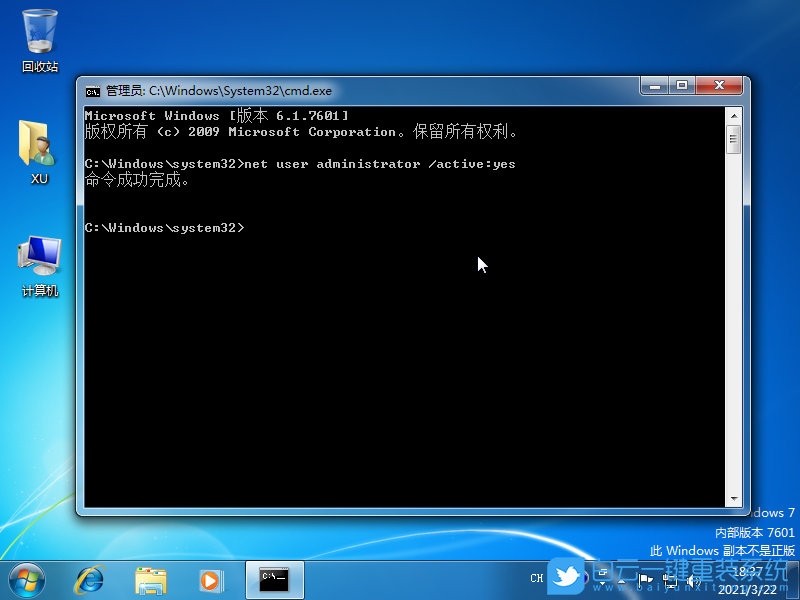This screenshot has width=800, height=600.
Task: Click the scrollbar down arrow in Command Prompt
Action: tap(733, 500)
